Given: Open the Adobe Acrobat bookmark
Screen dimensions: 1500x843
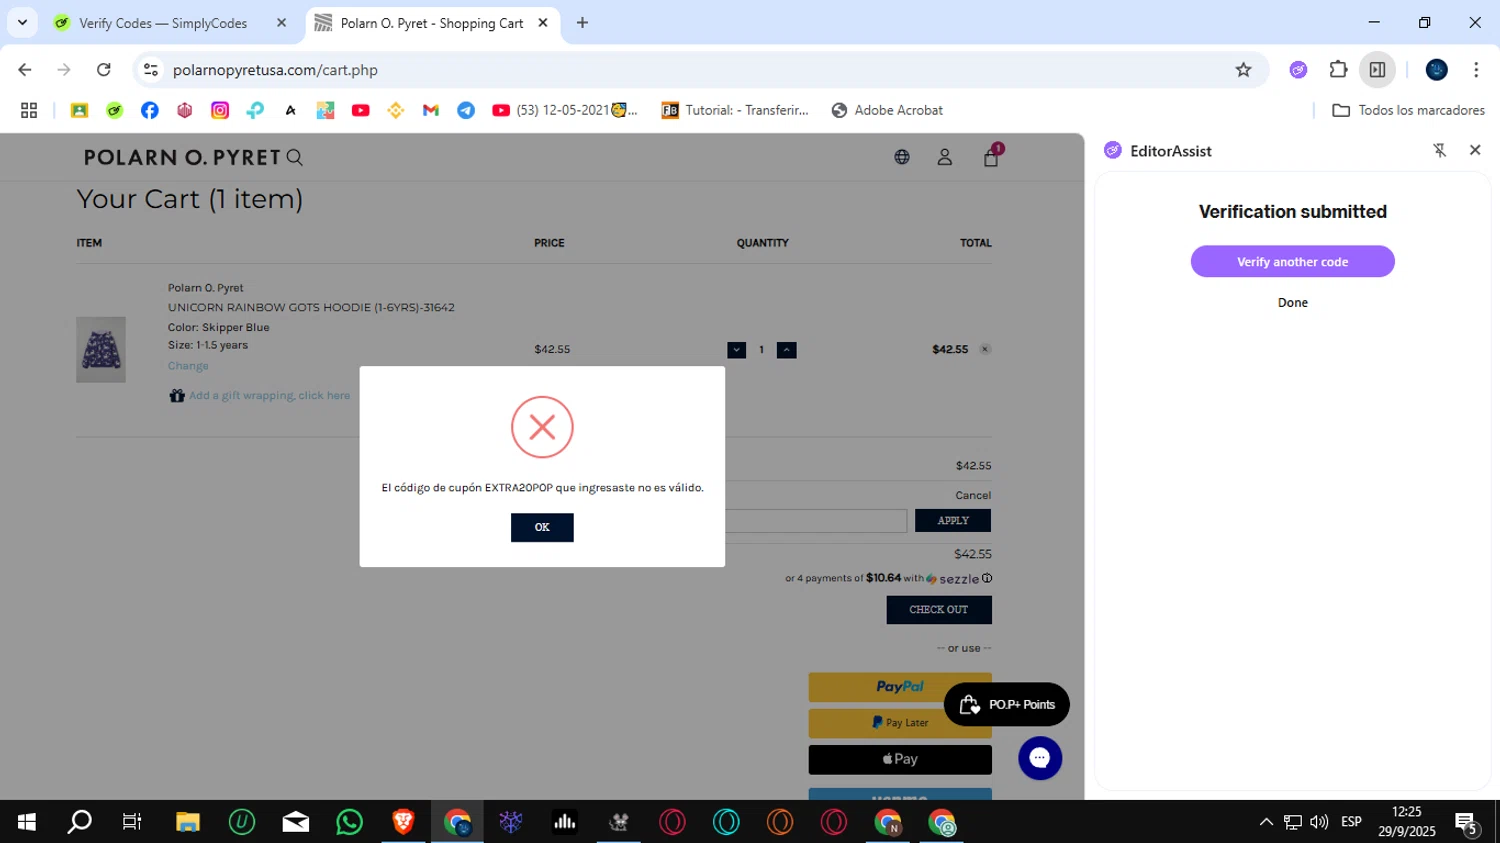Looking at the screenshot, I should [x=887, y=110].
